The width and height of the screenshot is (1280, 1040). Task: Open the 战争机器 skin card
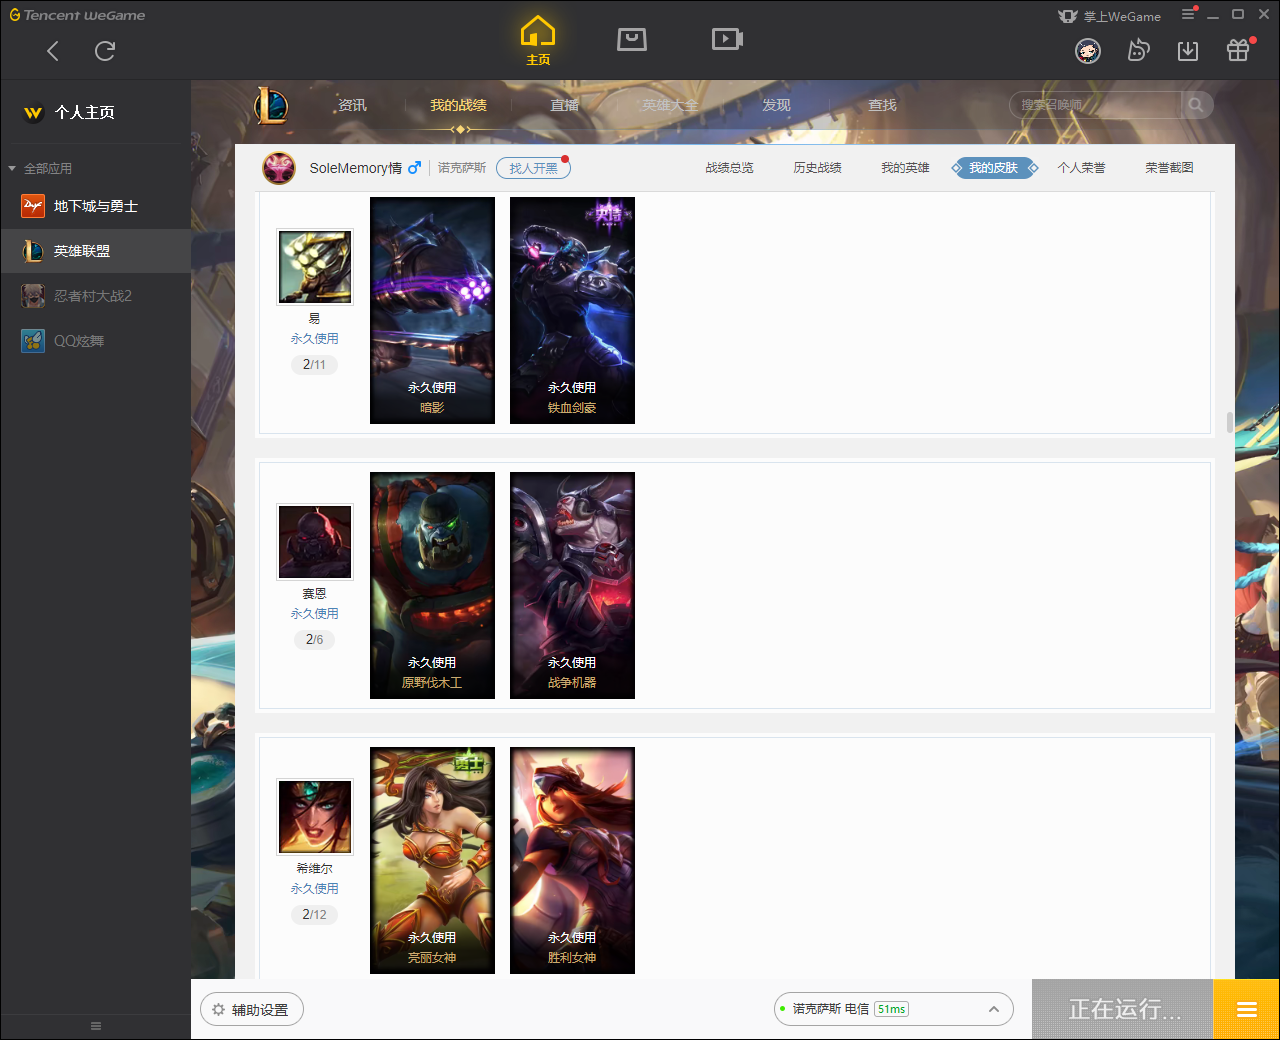click(572, 585)
